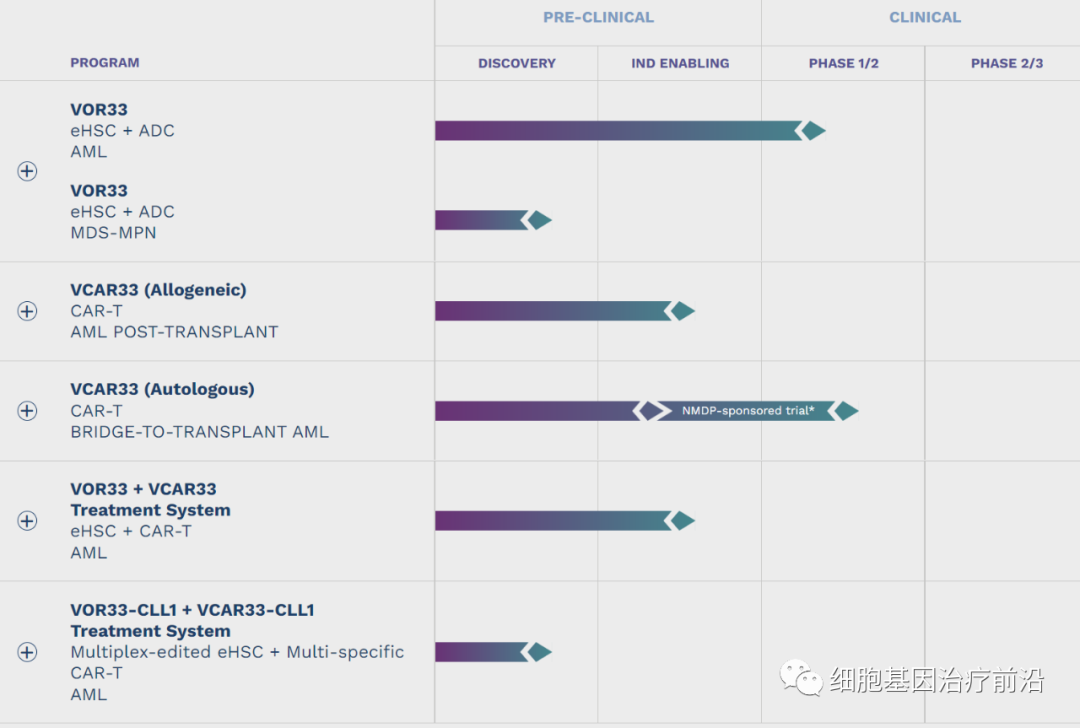Click the VCAR33 Allogeneic progress diamond marker
This screenshot has width=1080, height=728.
683,311
